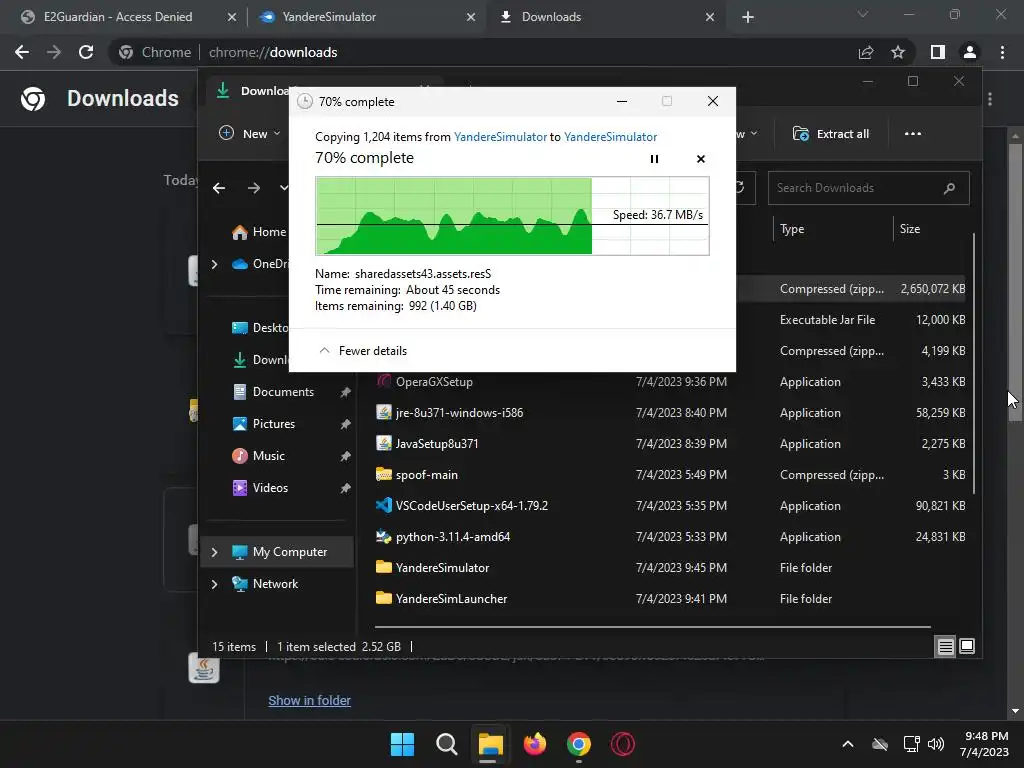Switch to the YandereSimulator Chrome tab
Image resolution: width=1024 pixels, height=768 pixels.
point(328,17)
